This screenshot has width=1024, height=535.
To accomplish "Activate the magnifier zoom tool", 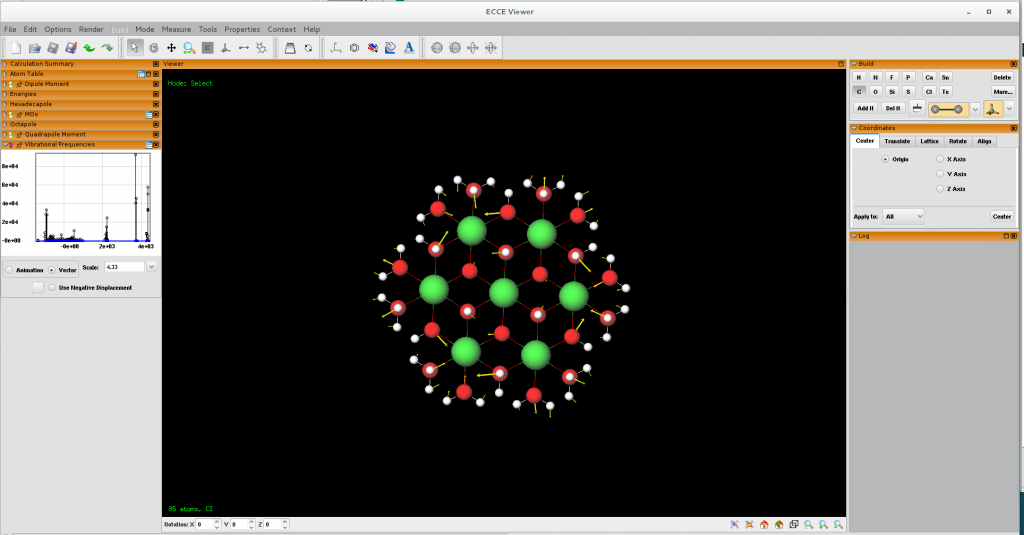I will [189, 47].
